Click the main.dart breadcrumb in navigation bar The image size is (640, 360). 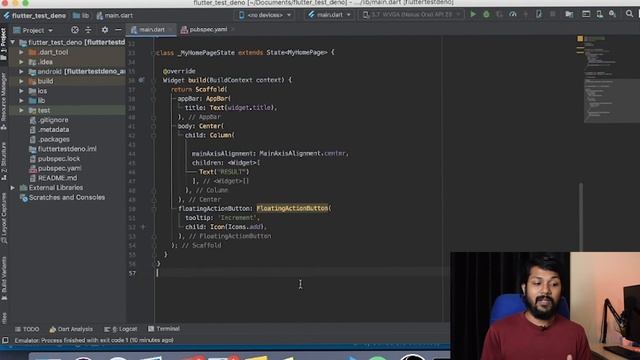(x=115, y=16)
